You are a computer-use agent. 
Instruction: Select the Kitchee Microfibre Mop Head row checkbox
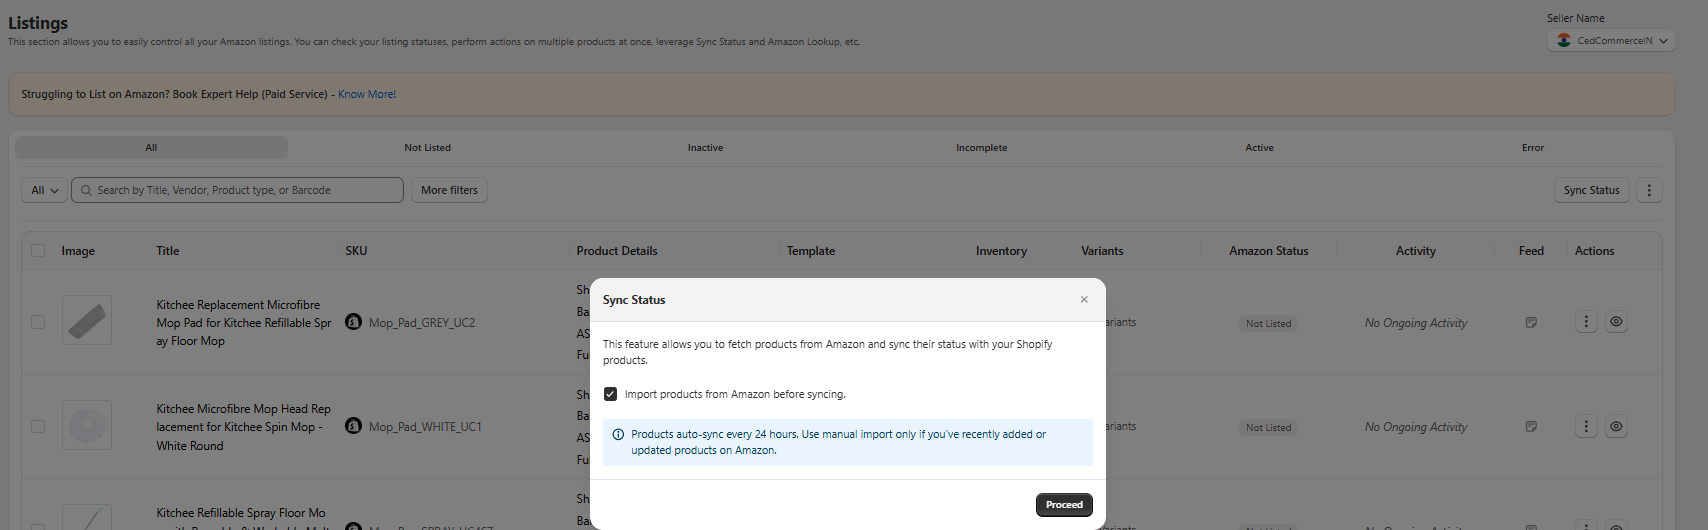click(x=38, y=426)
